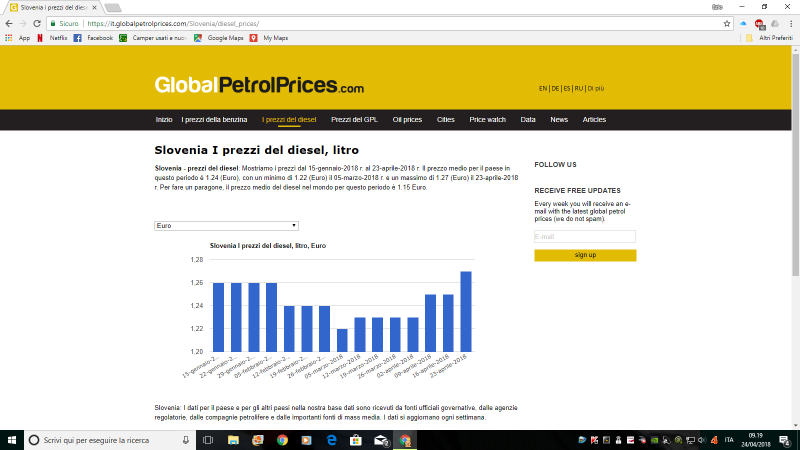Switch language to DE
The width and height of the screenshot is (800, 450).
click(555, 89)
